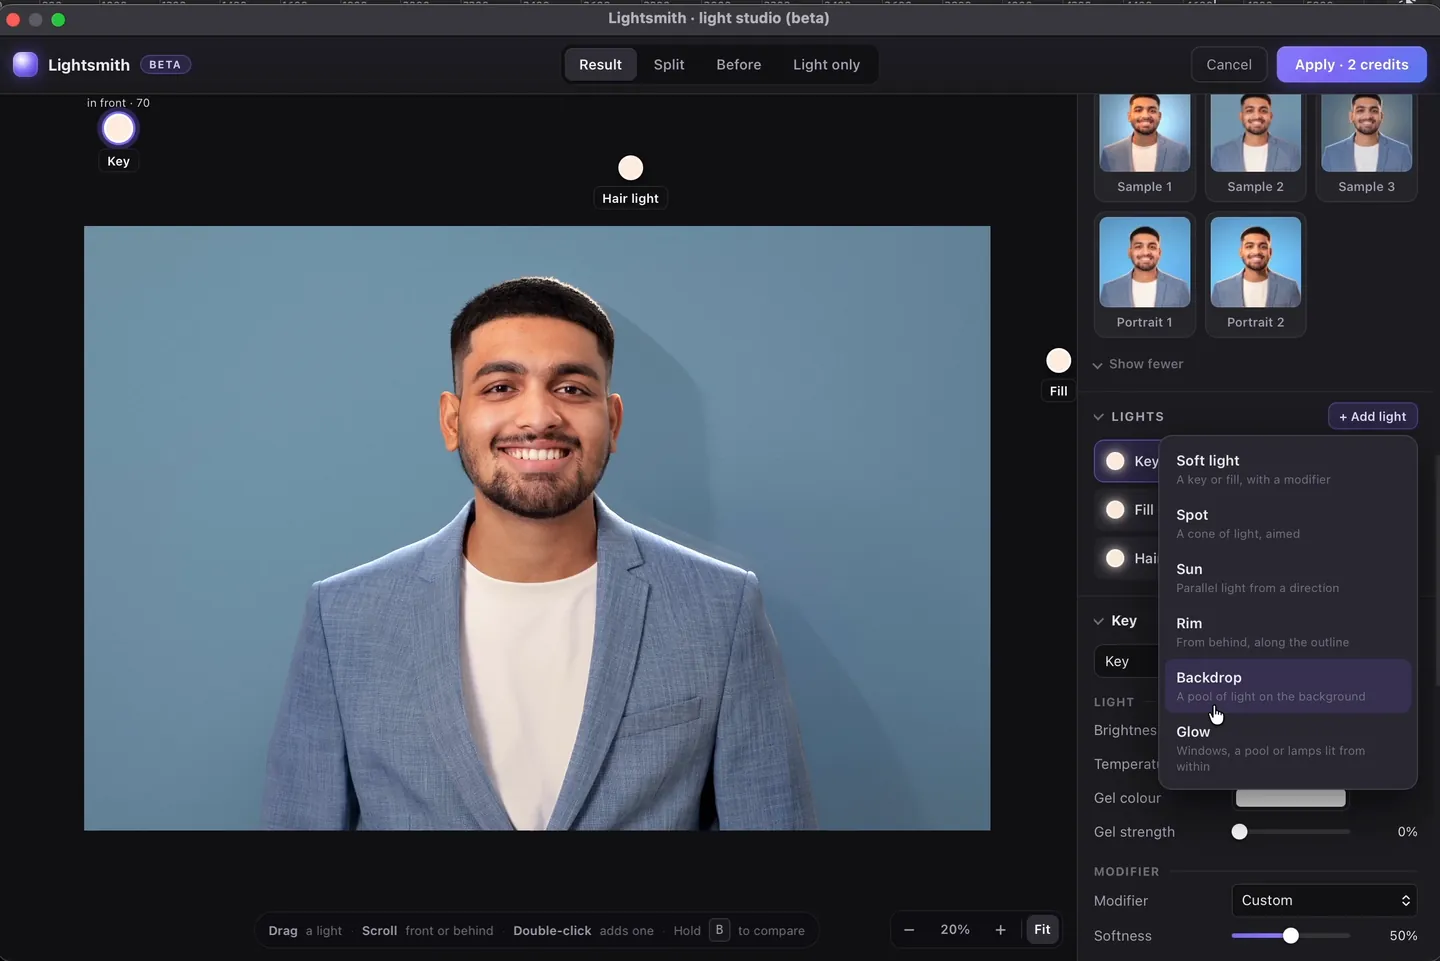This screenshot has height=961, width=1440.
Task: Choose Glow from the Add light menu
Action: [1288, 748]
